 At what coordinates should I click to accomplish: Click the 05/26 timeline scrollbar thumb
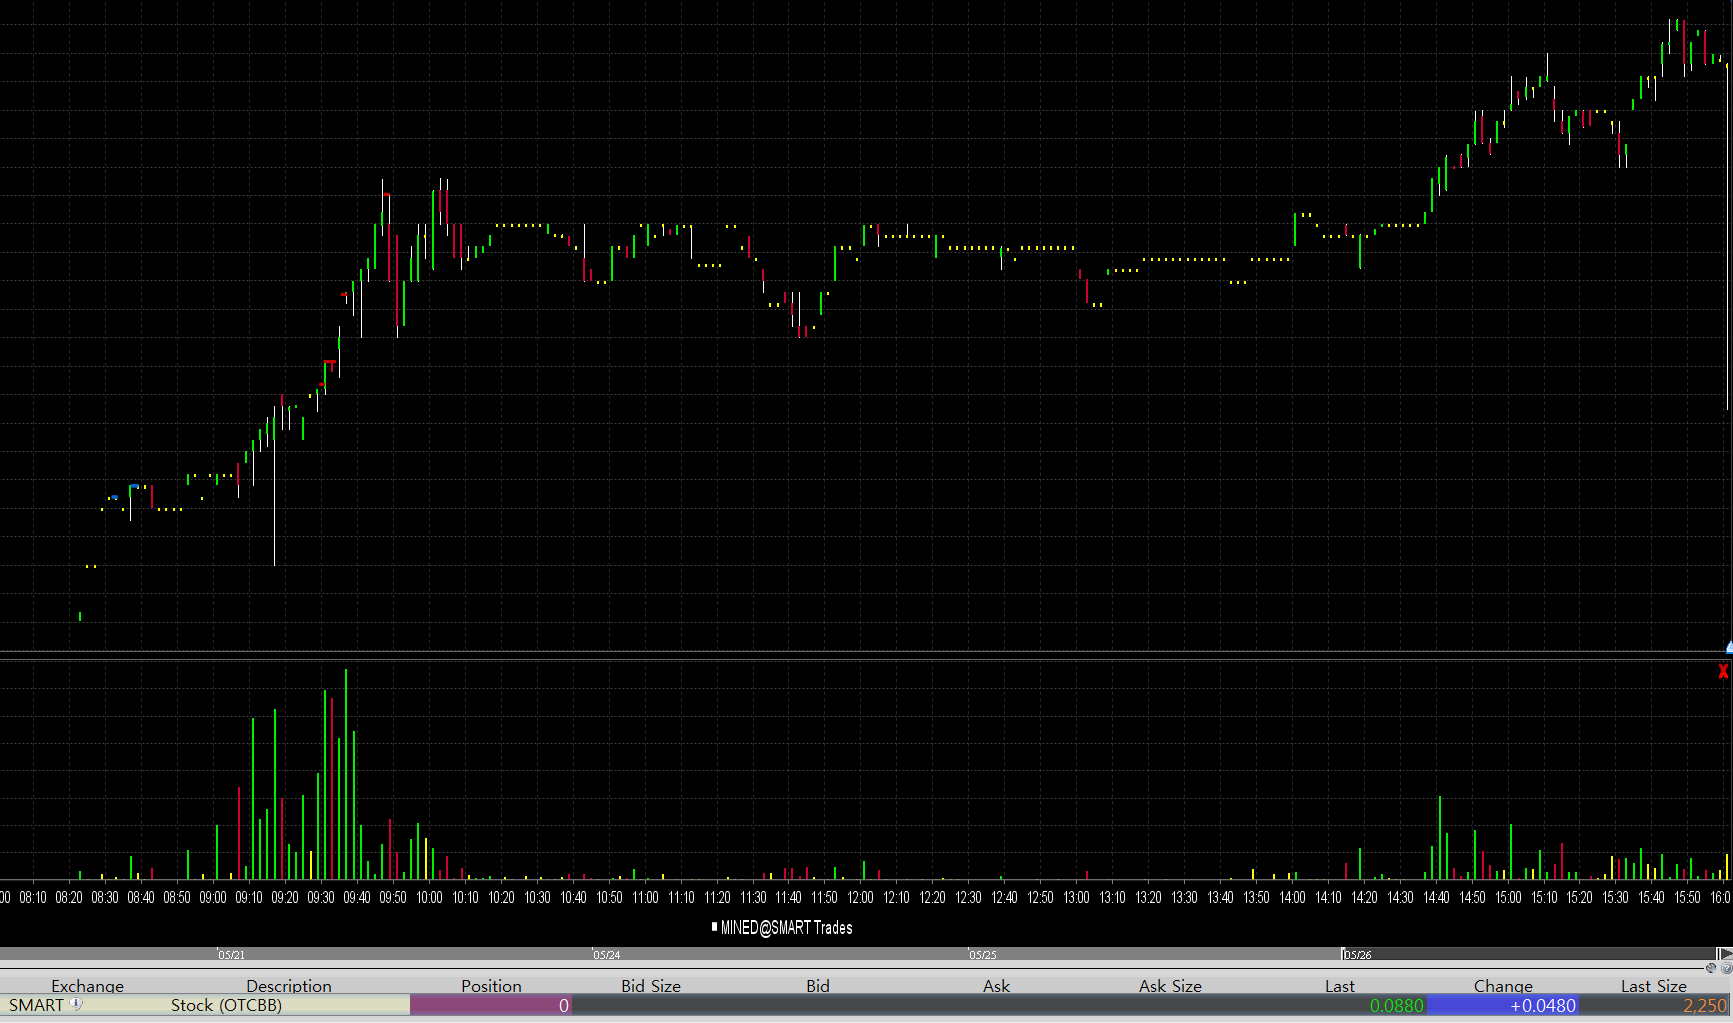(x=1528, y=955)
